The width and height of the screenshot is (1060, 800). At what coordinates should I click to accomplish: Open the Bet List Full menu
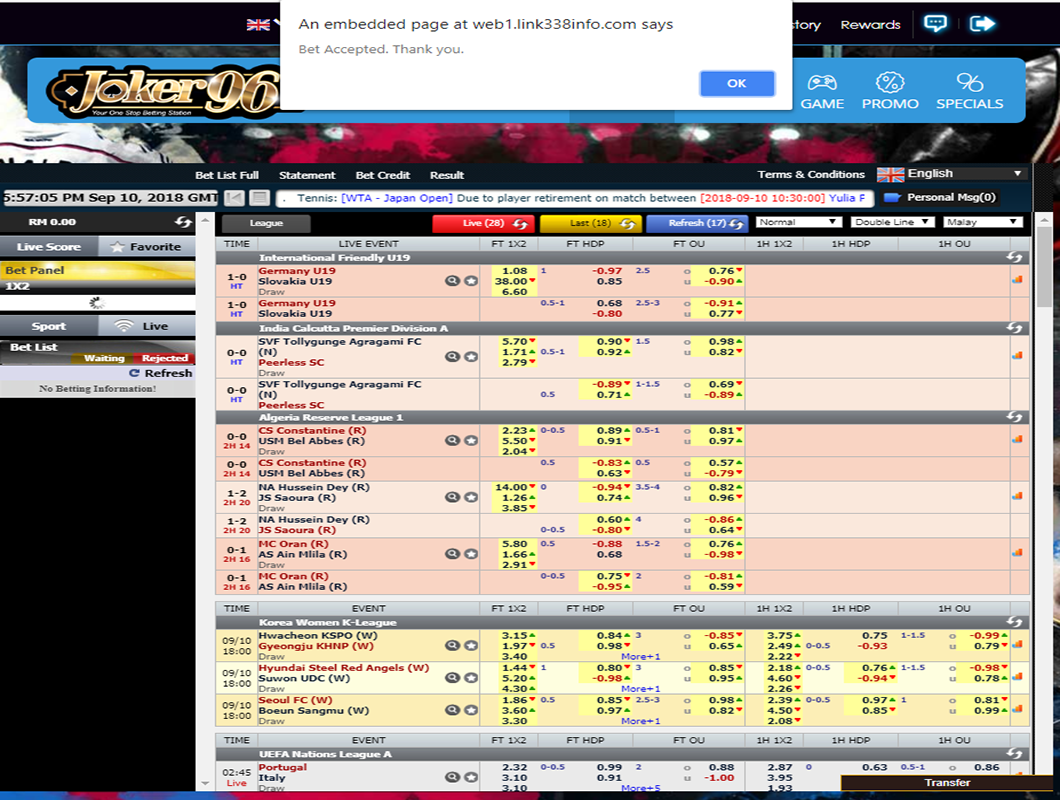click(227, 175)
